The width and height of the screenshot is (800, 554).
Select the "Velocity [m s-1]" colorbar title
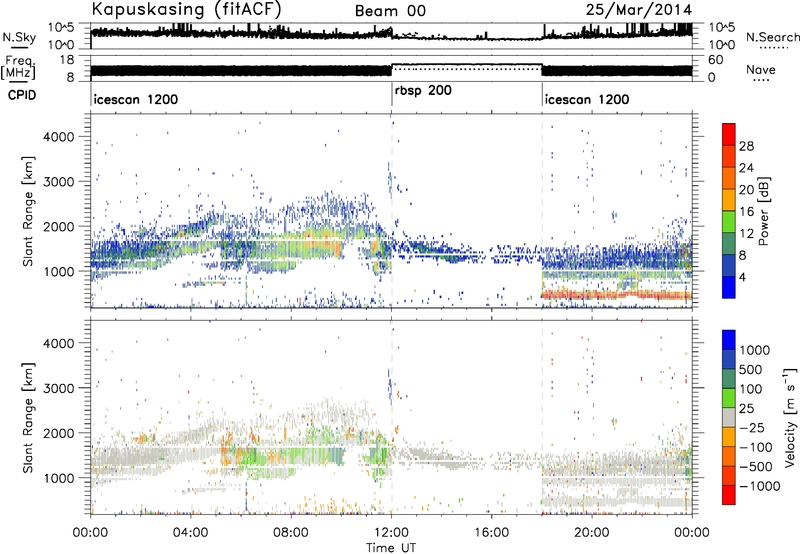pos(790,418)
